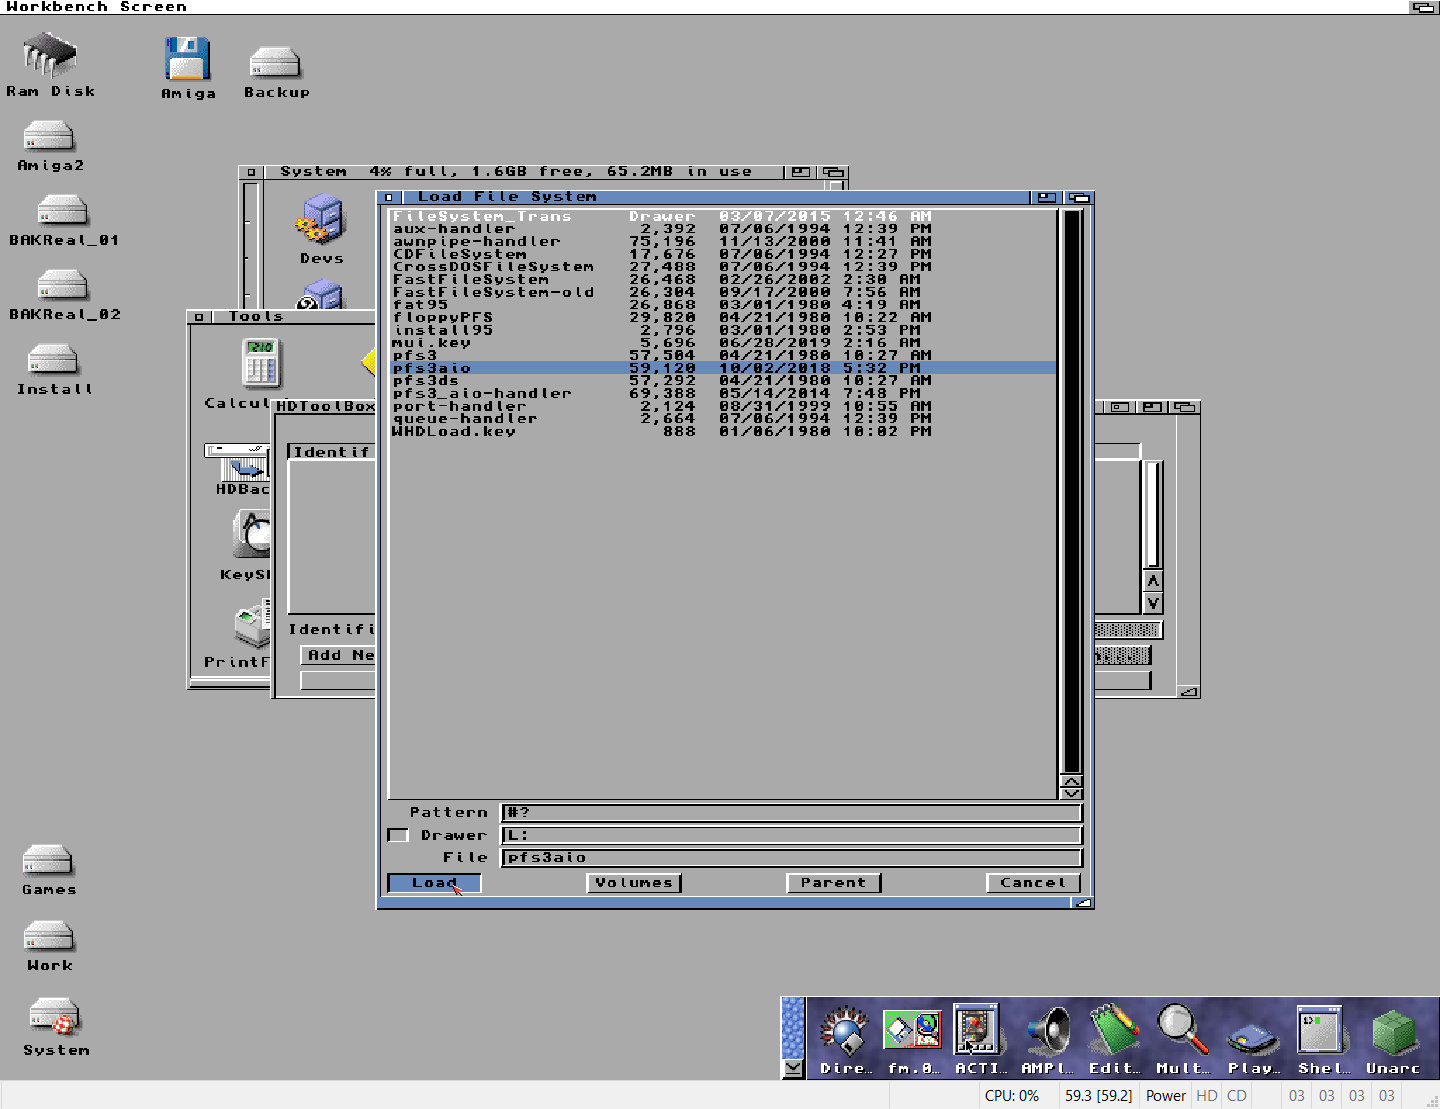Toggle the Drawer checkbox in file requester
The width and height of the screenshot is (1440, 1109).
tap(398, 835)
